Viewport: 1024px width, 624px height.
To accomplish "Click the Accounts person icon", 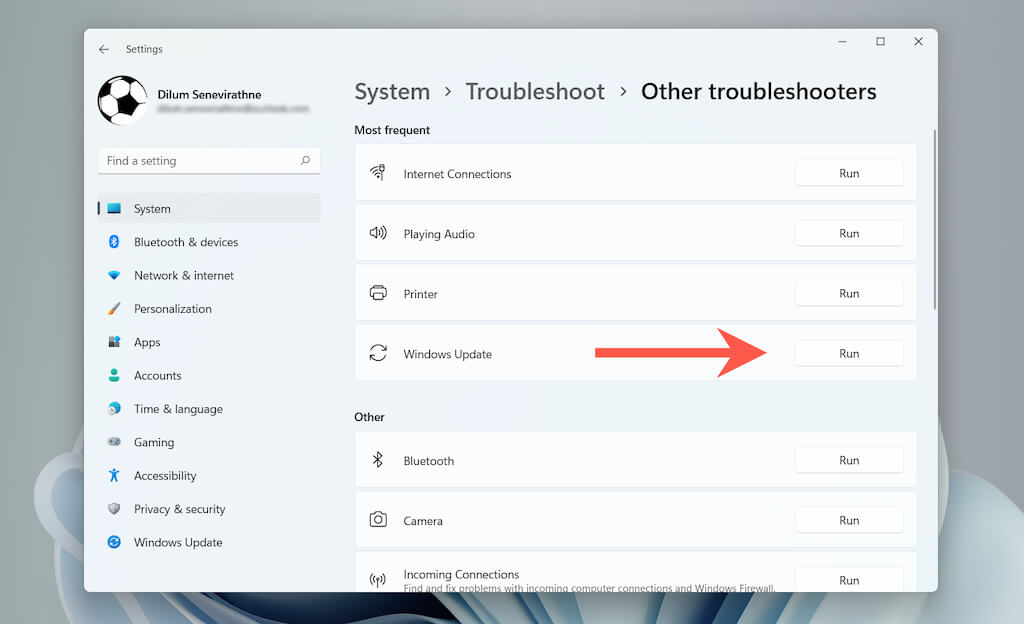I will 114,375.
